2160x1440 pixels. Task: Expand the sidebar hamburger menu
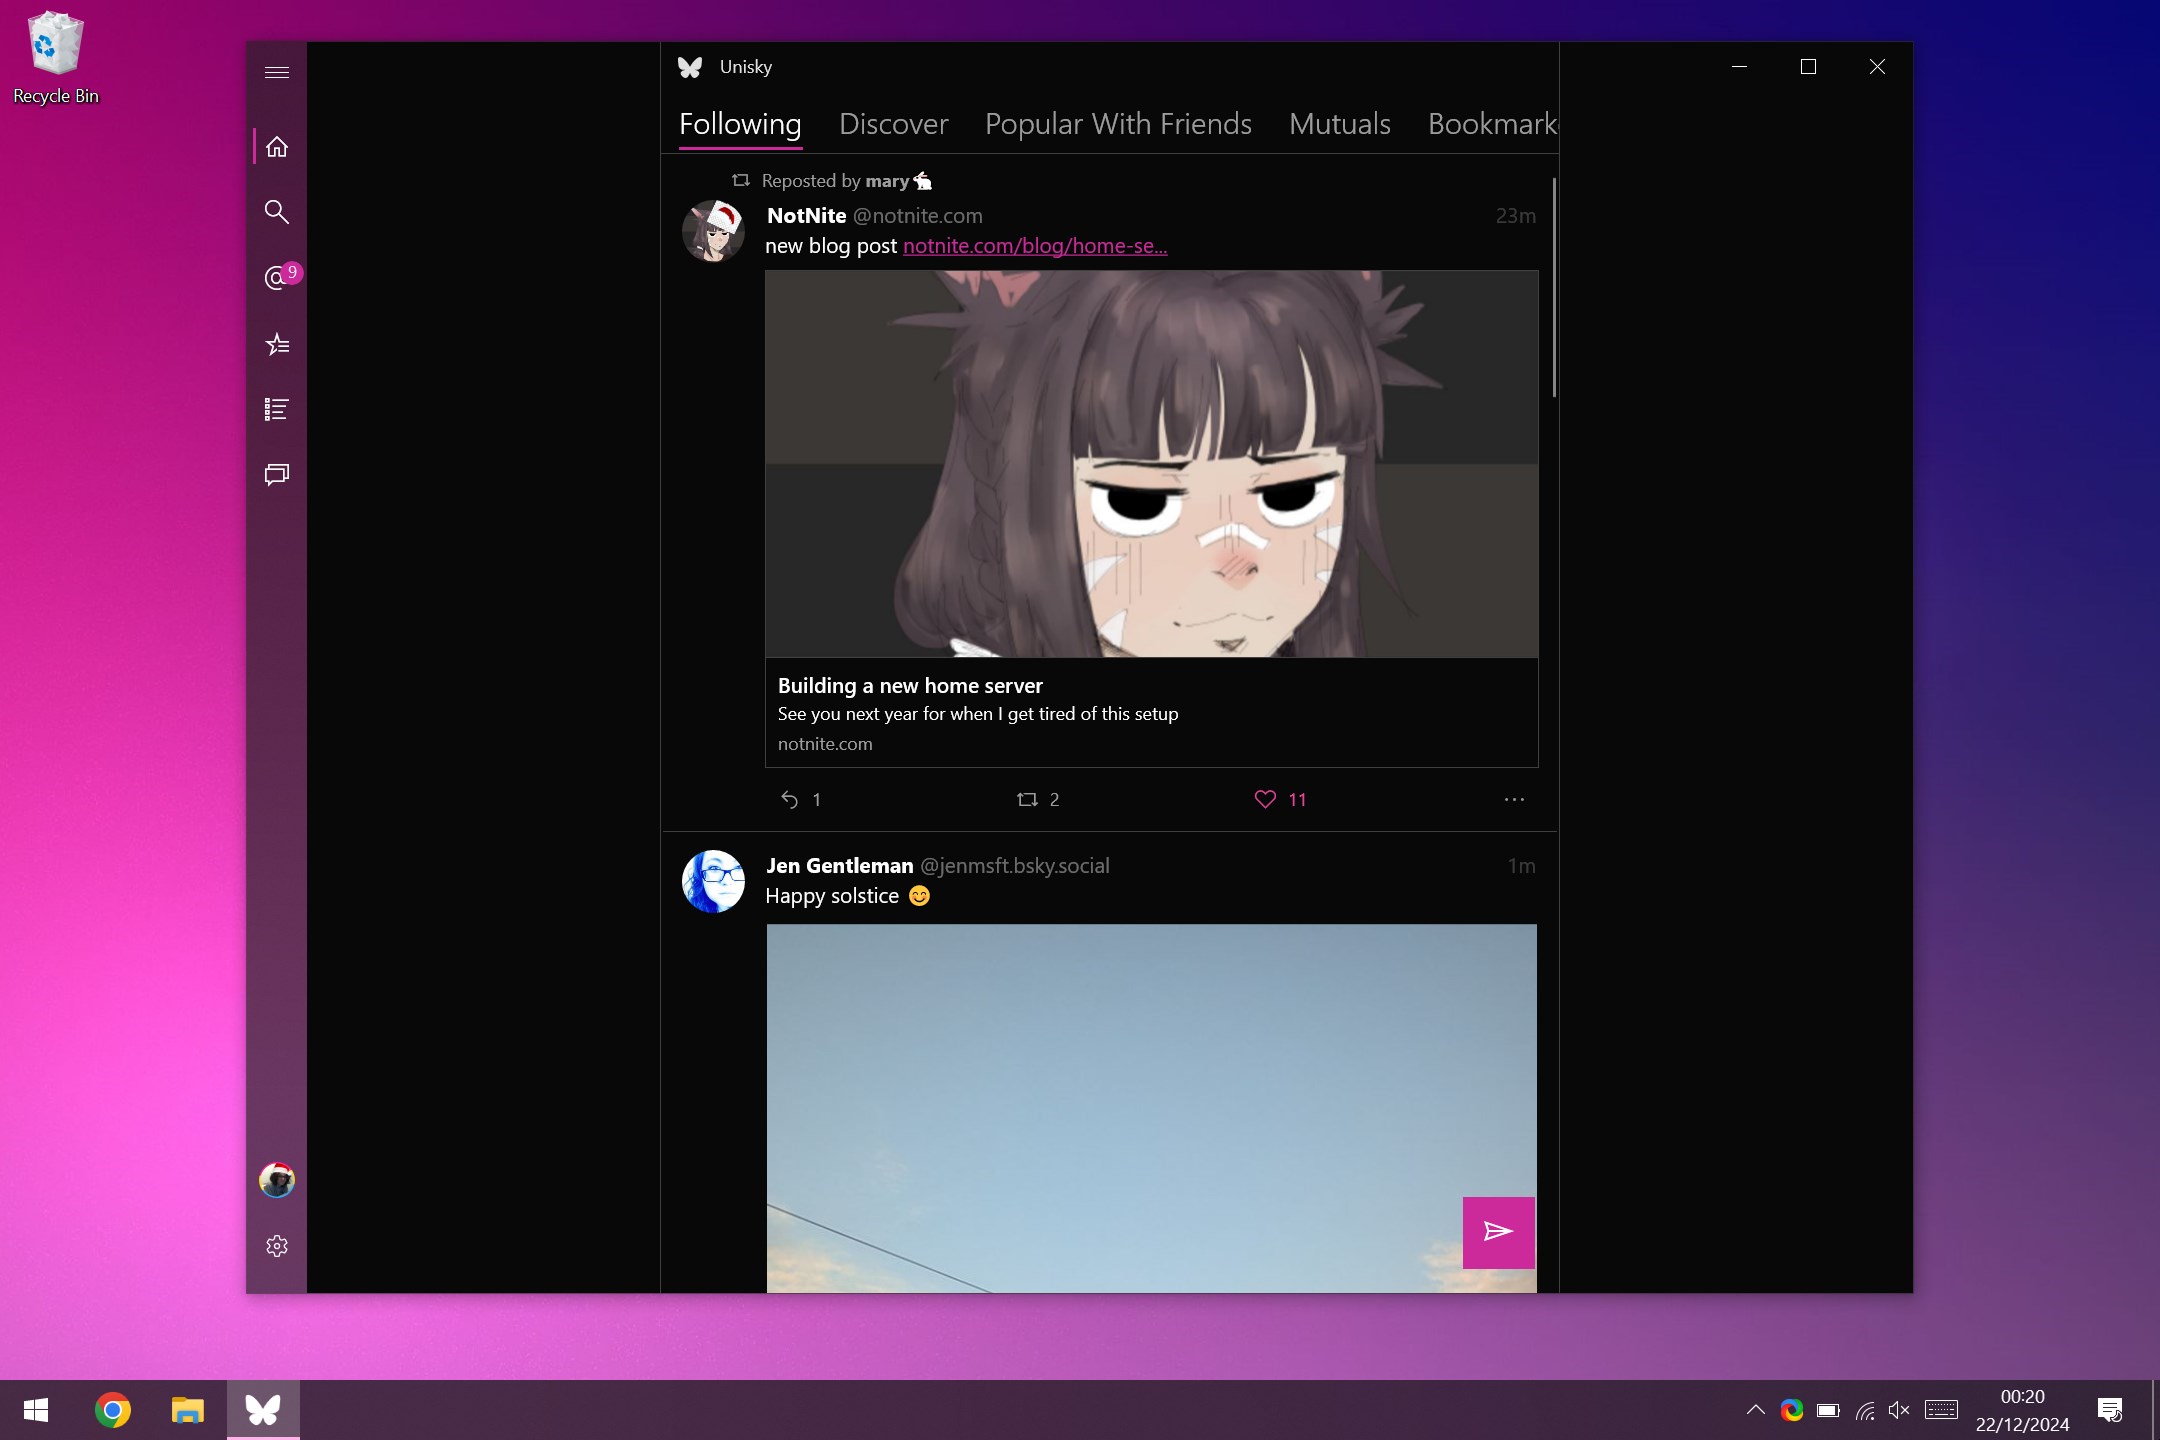pyautogui.click(x=277, y=72)
